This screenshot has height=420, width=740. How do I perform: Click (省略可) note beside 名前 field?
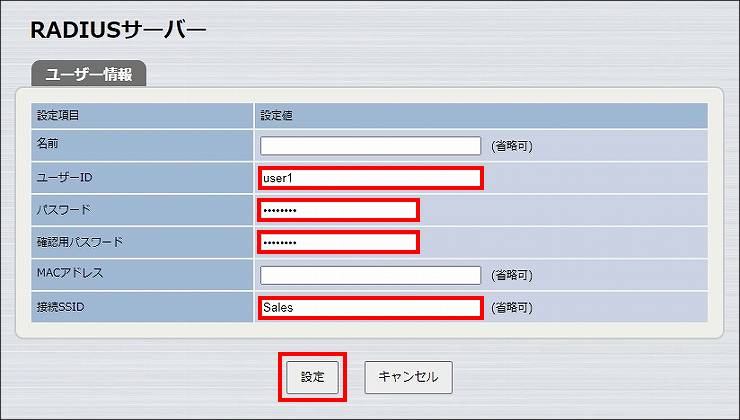(512, 146)
